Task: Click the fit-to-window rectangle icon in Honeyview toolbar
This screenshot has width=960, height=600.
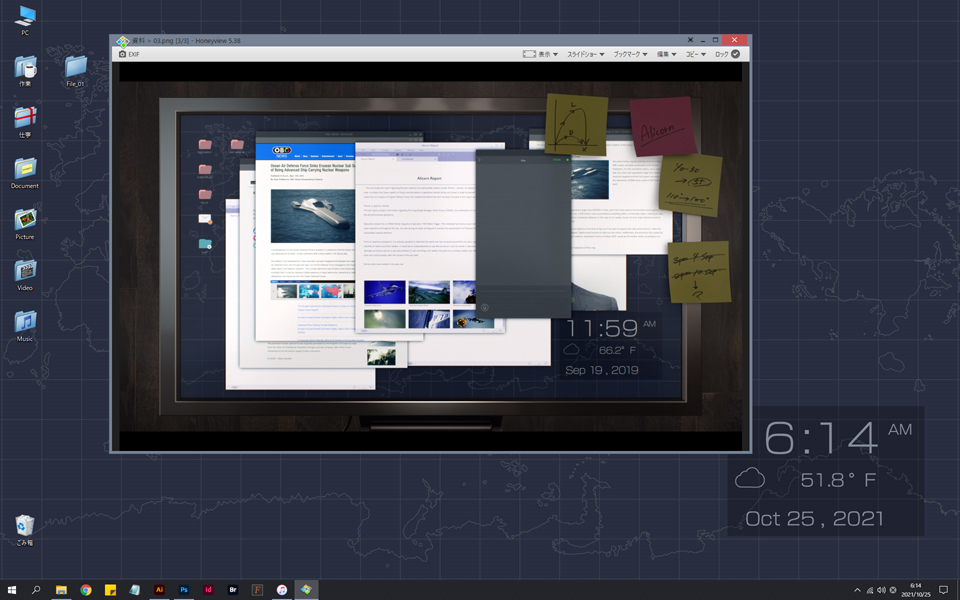Action: [529, 54]
